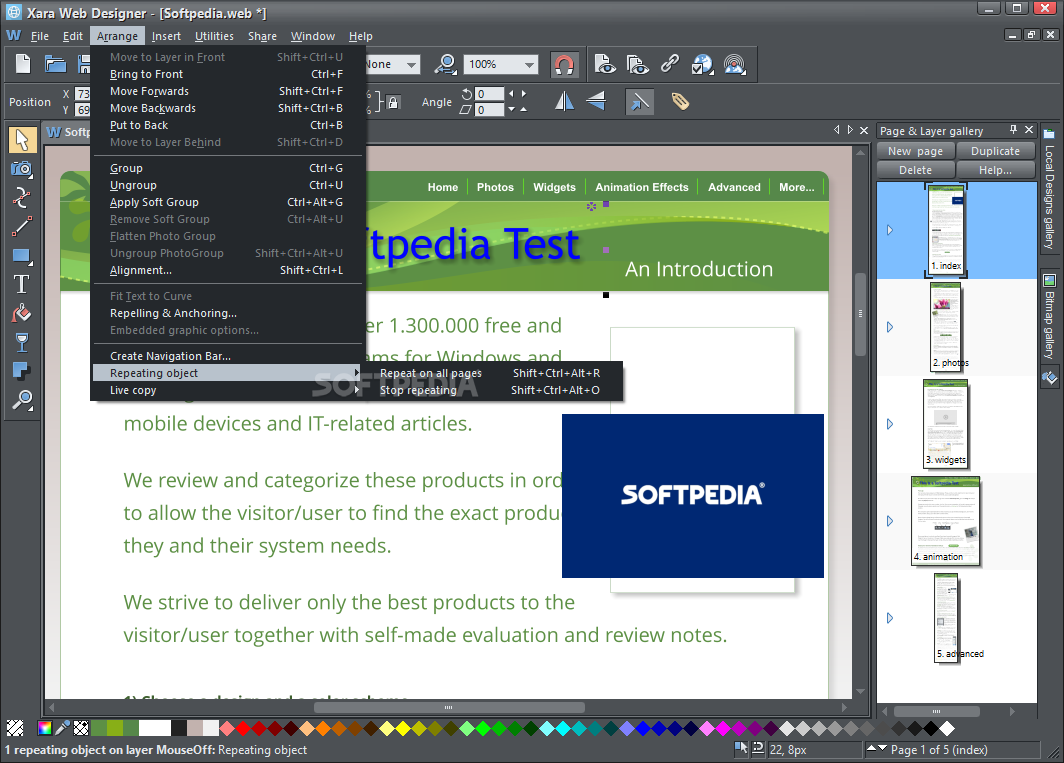Click the horizontal canvas scrollbar
1064x763 pixels.
coord(449,707)
